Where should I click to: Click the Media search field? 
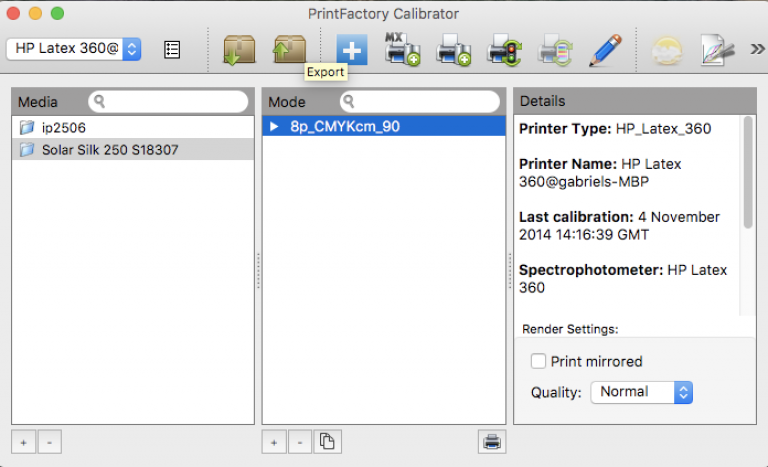pyautogui.click(x=168, y=101)
